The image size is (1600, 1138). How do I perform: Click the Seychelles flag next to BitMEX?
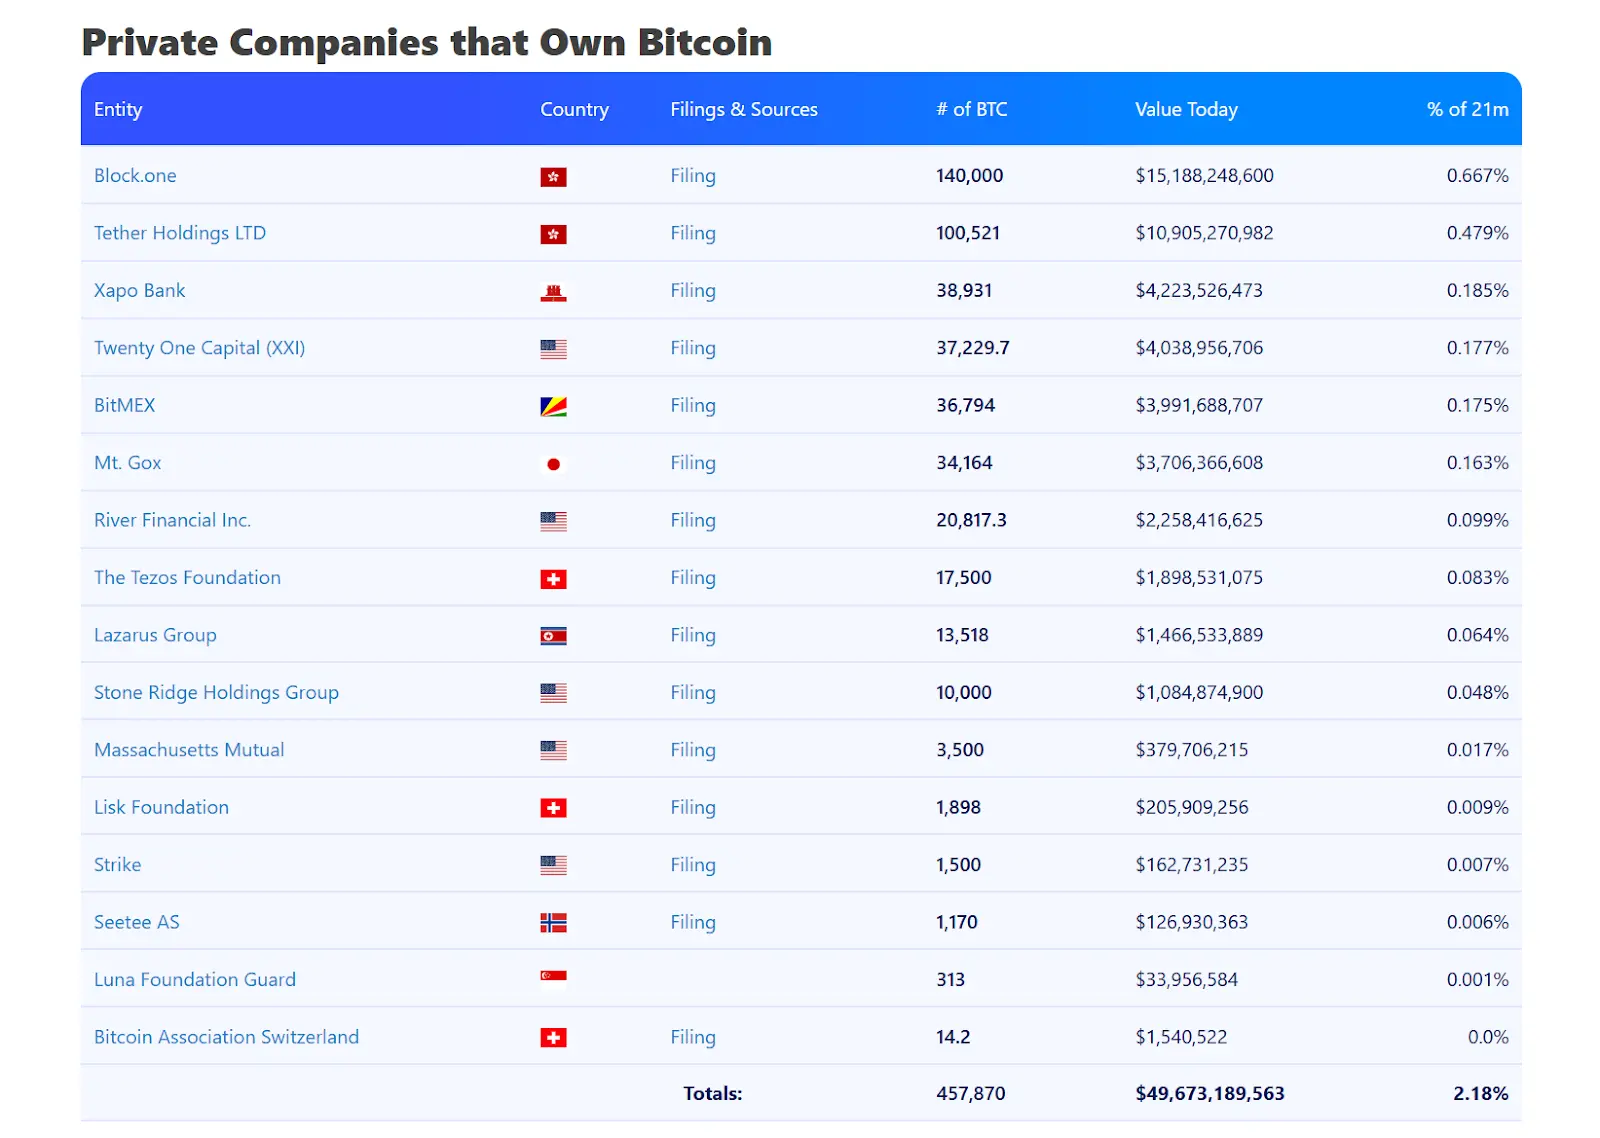point(553,407)
